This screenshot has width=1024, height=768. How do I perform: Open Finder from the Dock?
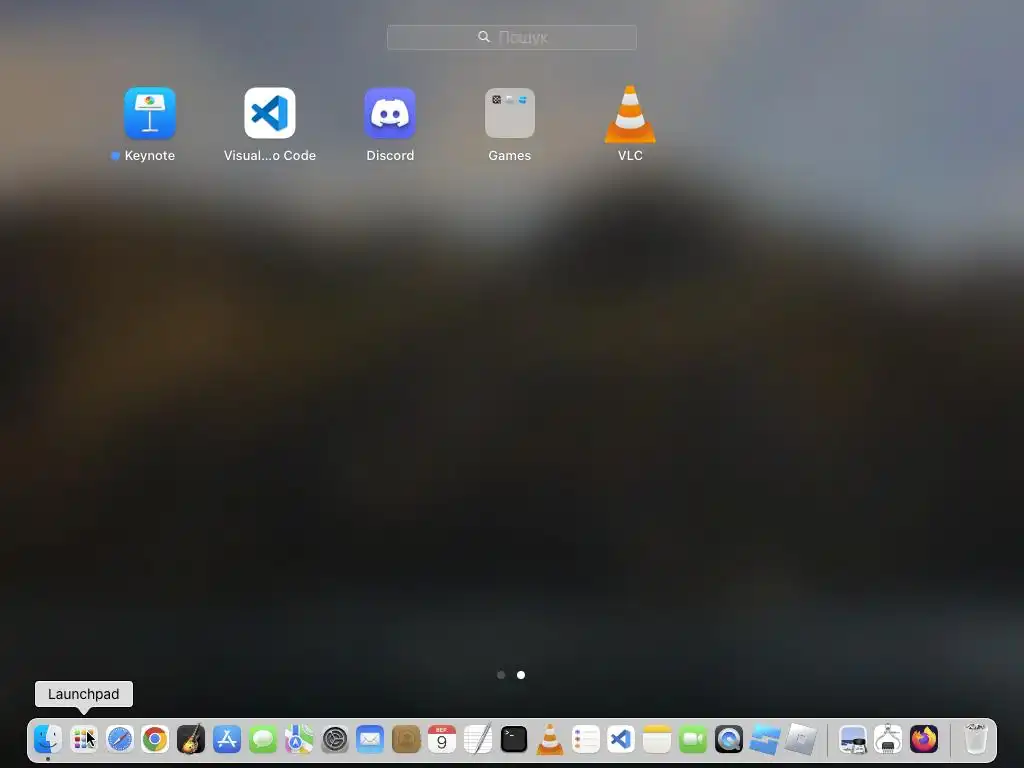48,739
